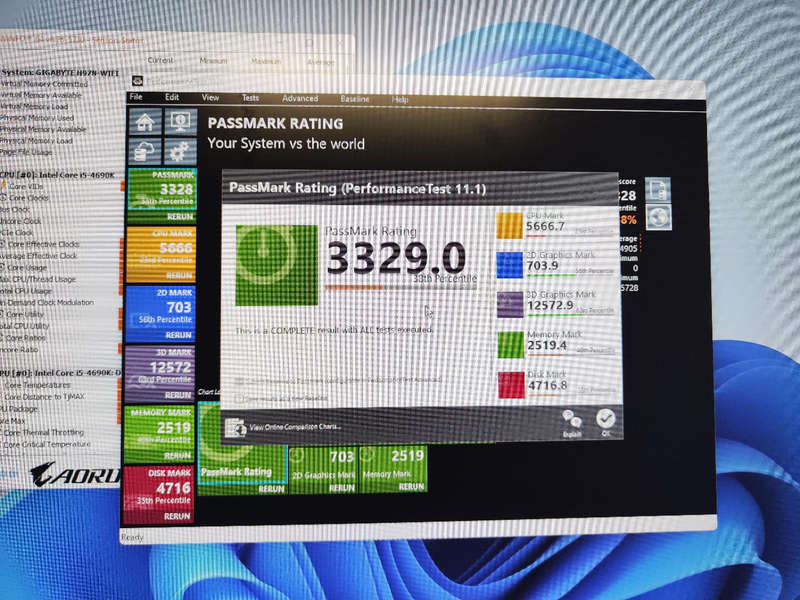800x600 pixels.
Task: Open the Edit menu
Action: click(172, 97)
